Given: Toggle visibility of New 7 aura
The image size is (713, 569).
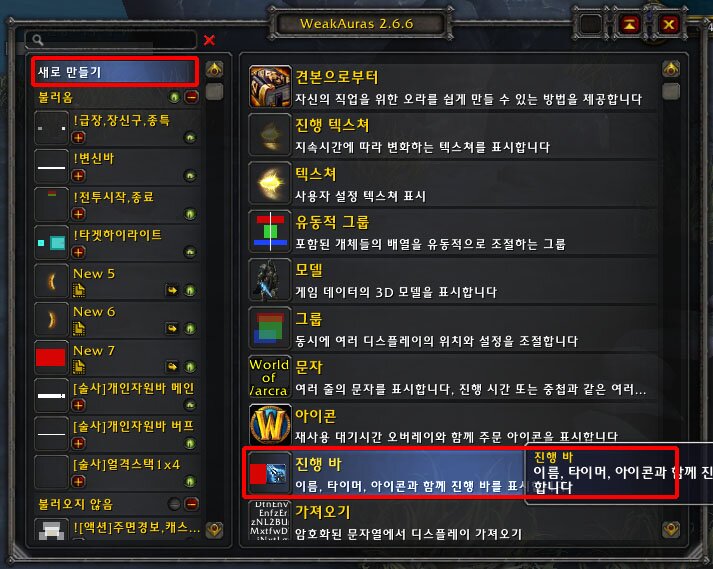Looking at the screenshot, I should coord(190,367).
